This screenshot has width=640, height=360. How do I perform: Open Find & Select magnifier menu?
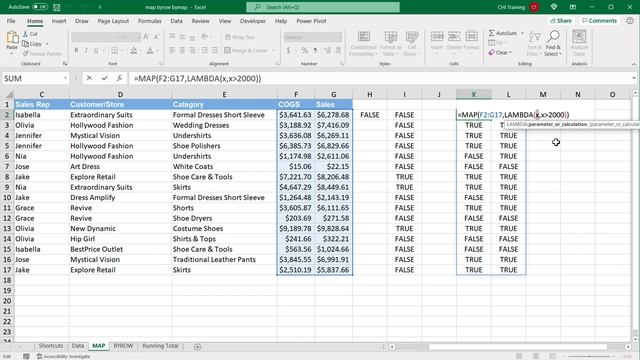[x=553, y=43]
